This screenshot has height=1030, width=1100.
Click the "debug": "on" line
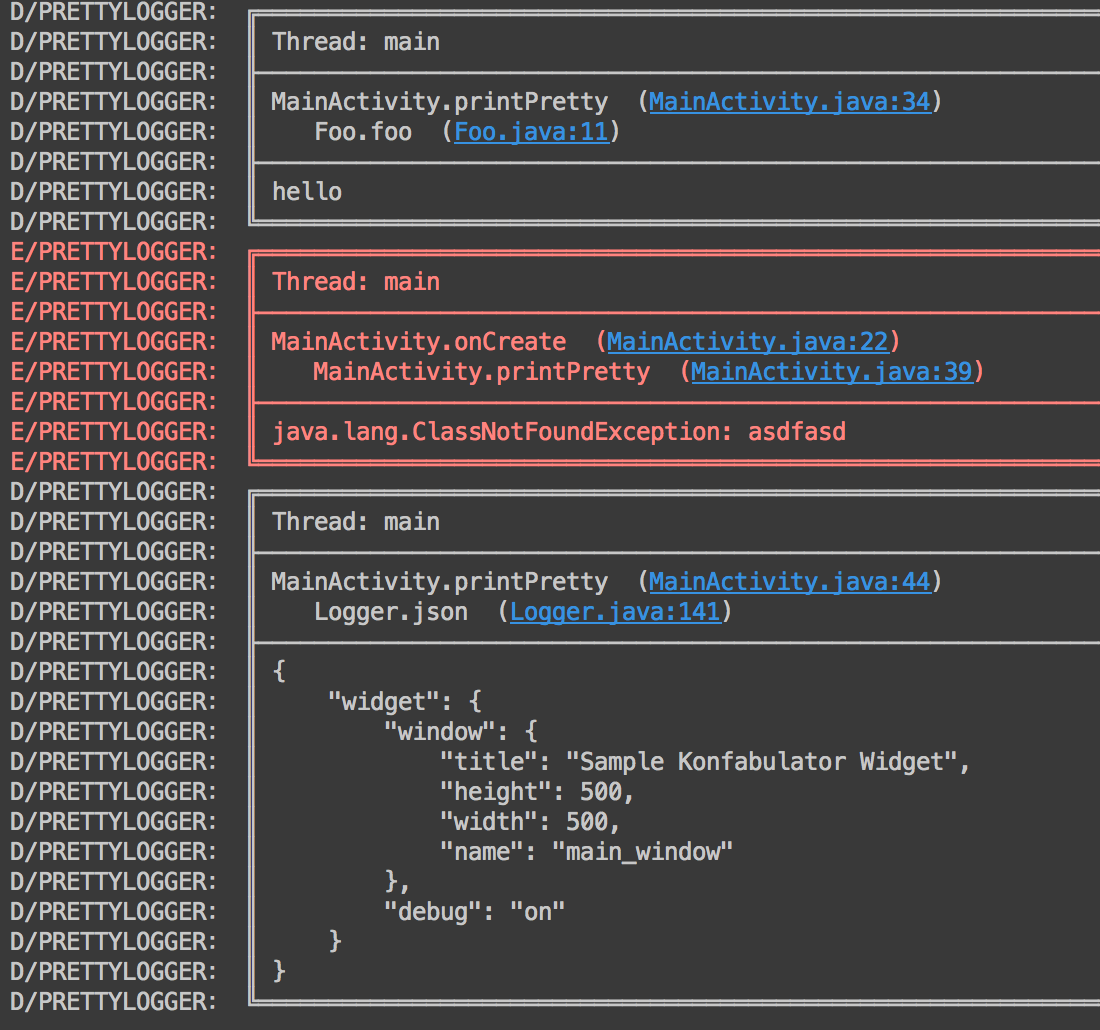click(474, 912)
